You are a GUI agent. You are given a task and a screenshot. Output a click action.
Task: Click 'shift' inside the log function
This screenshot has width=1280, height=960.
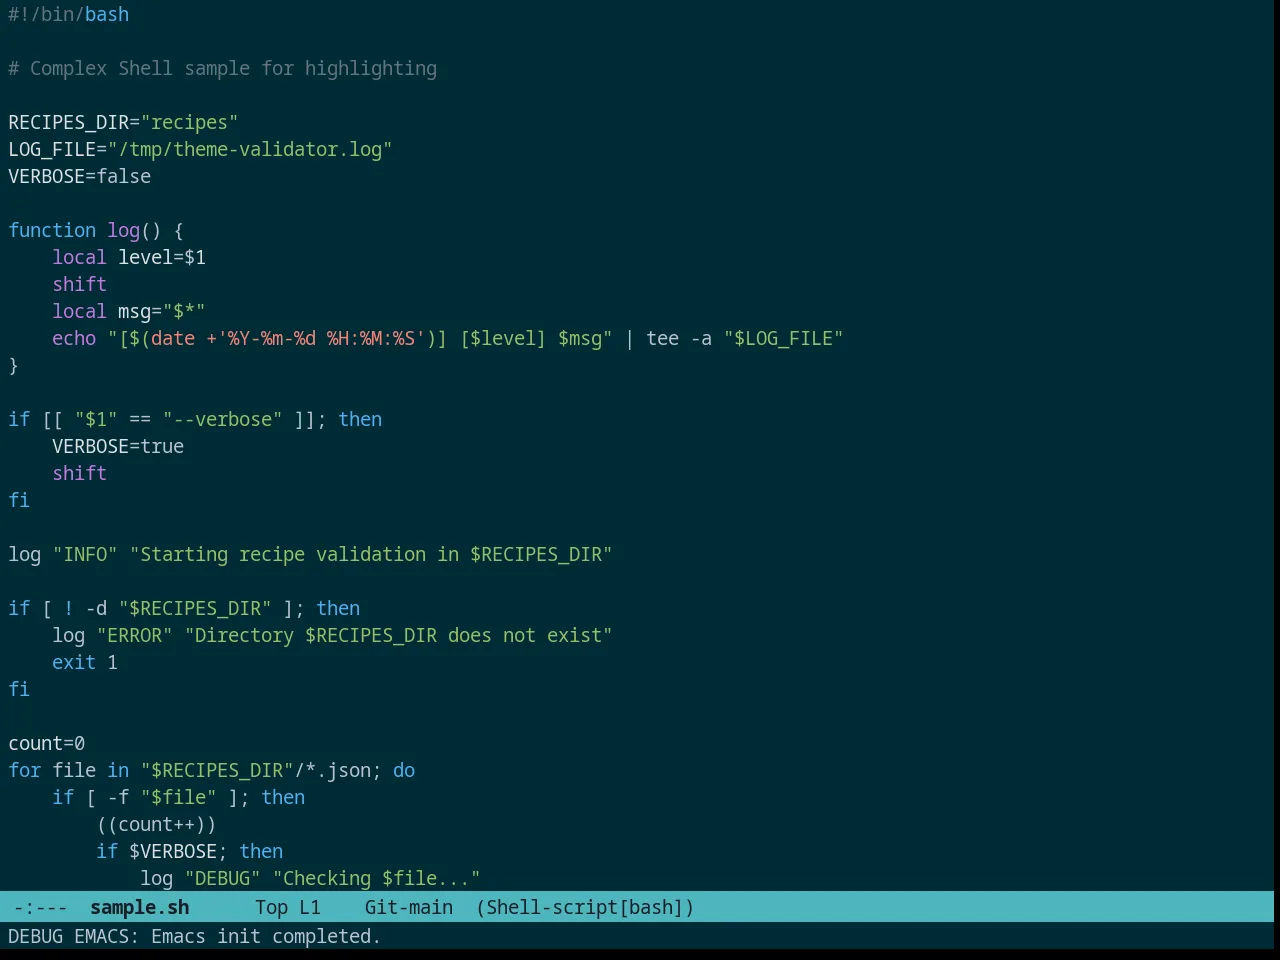click(80, 284)
